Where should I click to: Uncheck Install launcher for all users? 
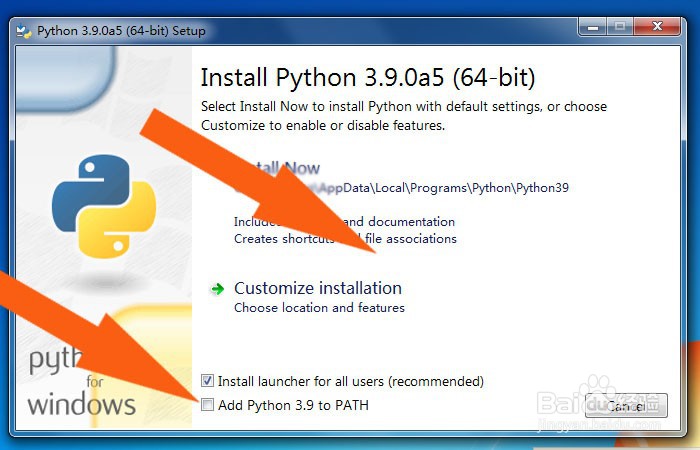[207, 380]
